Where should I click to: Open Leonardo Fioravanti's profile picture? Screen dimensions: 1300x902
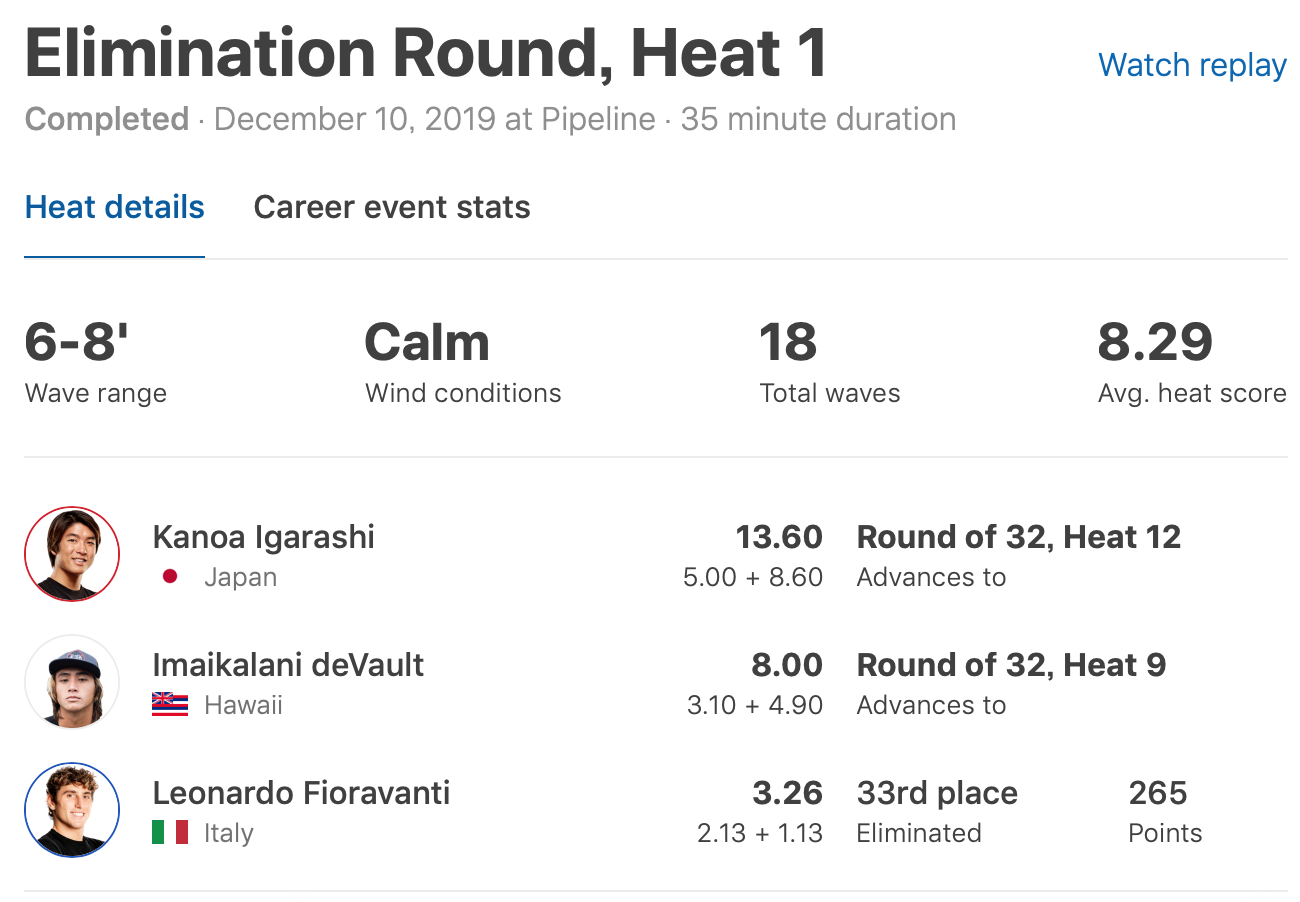point(72,811)
